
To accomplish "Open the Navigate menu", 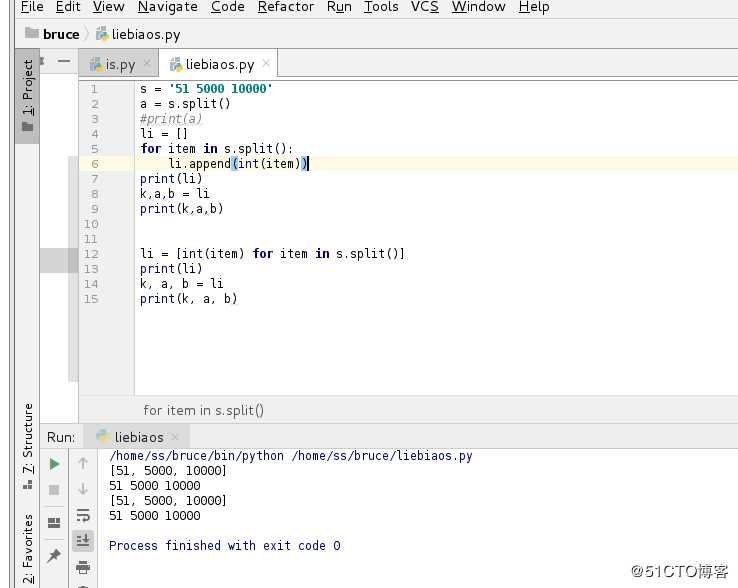I will coord(168,7).
